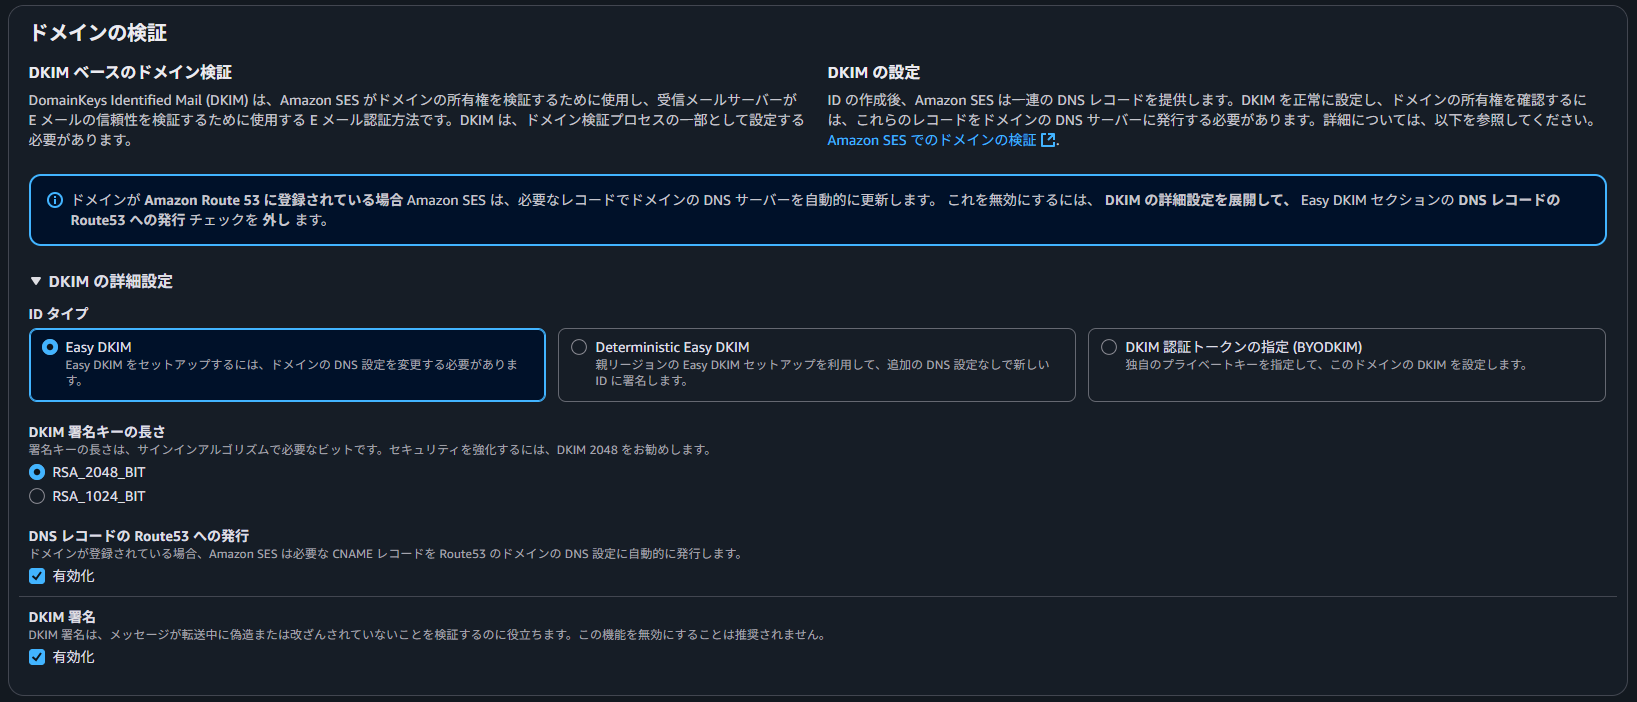Click the external link icon beside Amazon SES link
Screen dimensions: 1637x702
tap(1048, 141)
